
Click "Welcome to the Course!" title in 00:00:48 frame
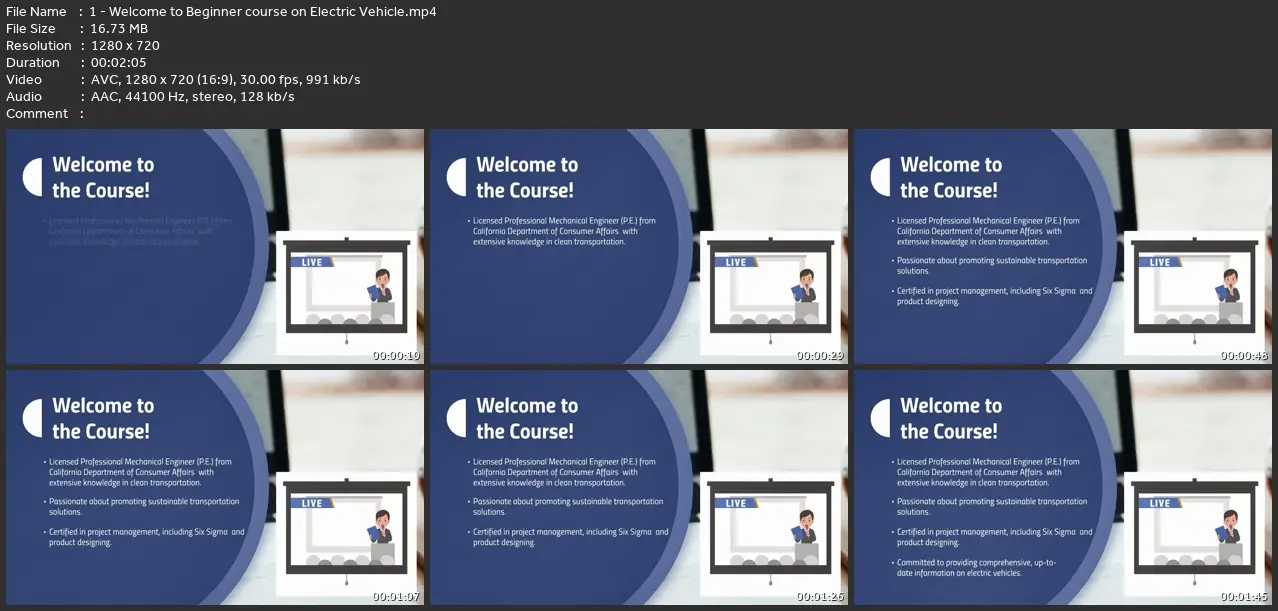[951, 177]
